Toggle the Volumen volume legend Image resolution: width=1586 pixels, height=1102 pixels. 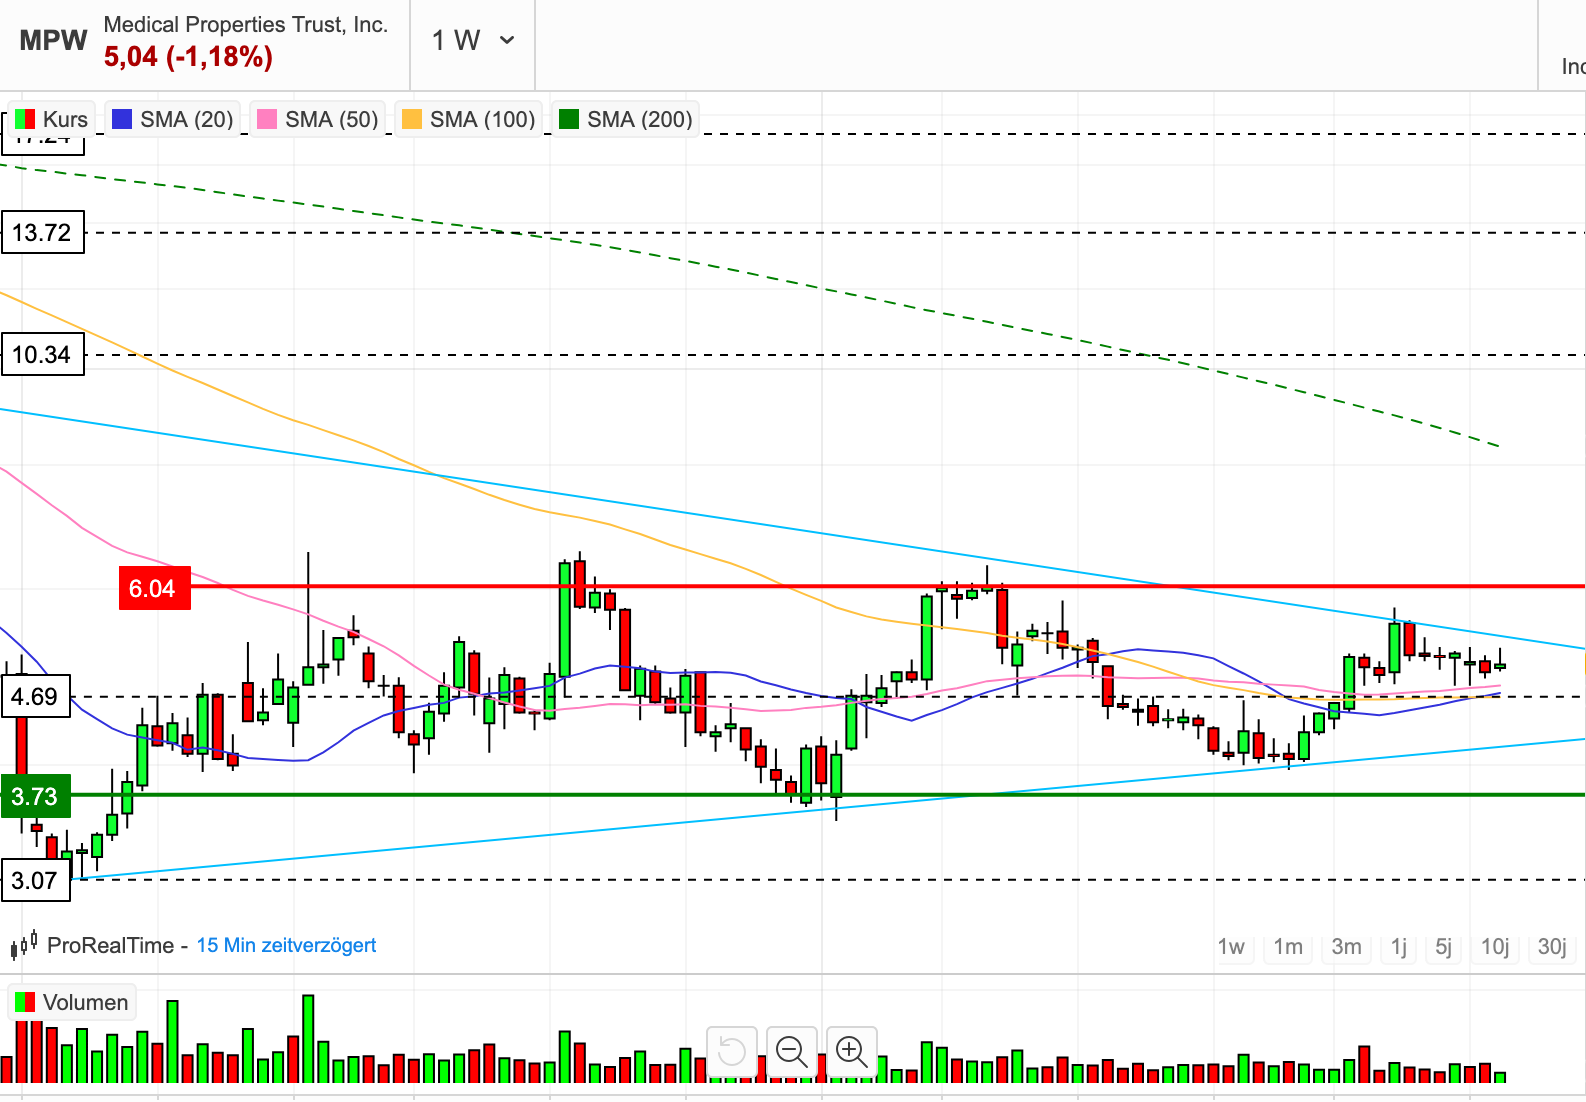point(72,1003)
